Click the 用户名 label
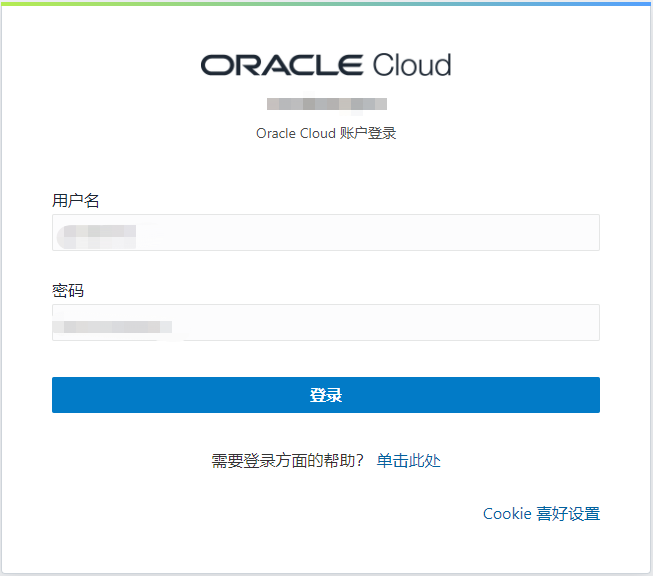 click(75, 200)
